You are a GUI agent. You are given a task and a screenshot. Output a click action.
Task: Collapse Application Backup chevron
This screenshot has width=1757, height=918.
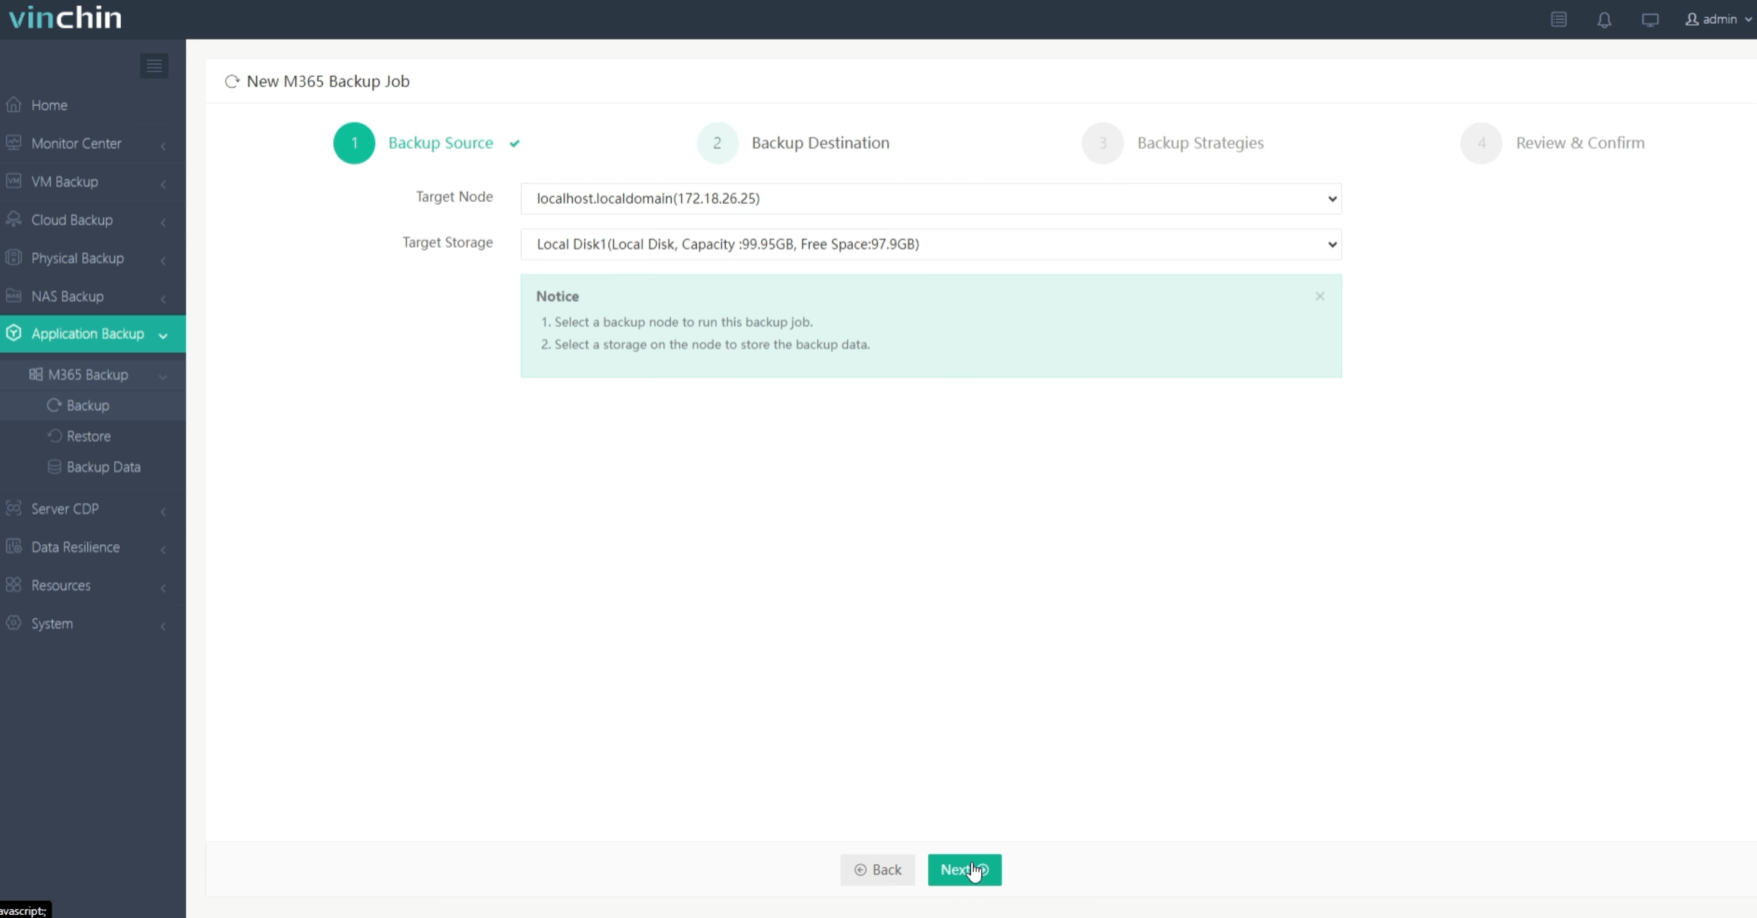[x=163, y=335]
